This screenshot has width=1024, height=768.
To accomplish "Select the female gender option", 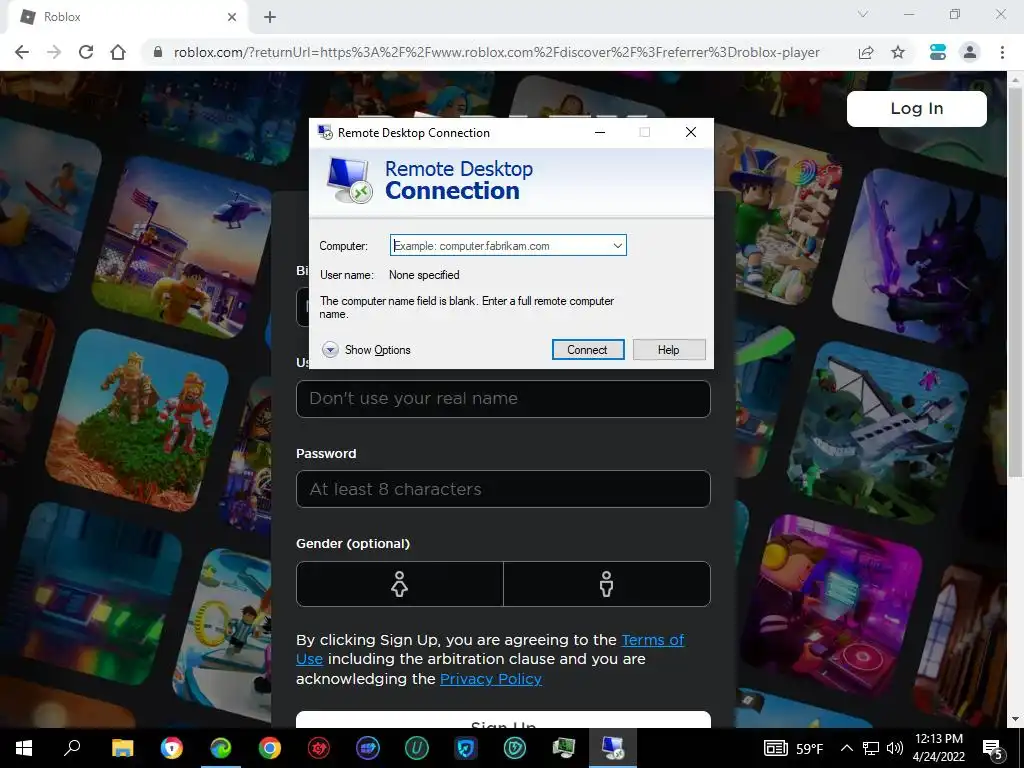I will 400,584.
